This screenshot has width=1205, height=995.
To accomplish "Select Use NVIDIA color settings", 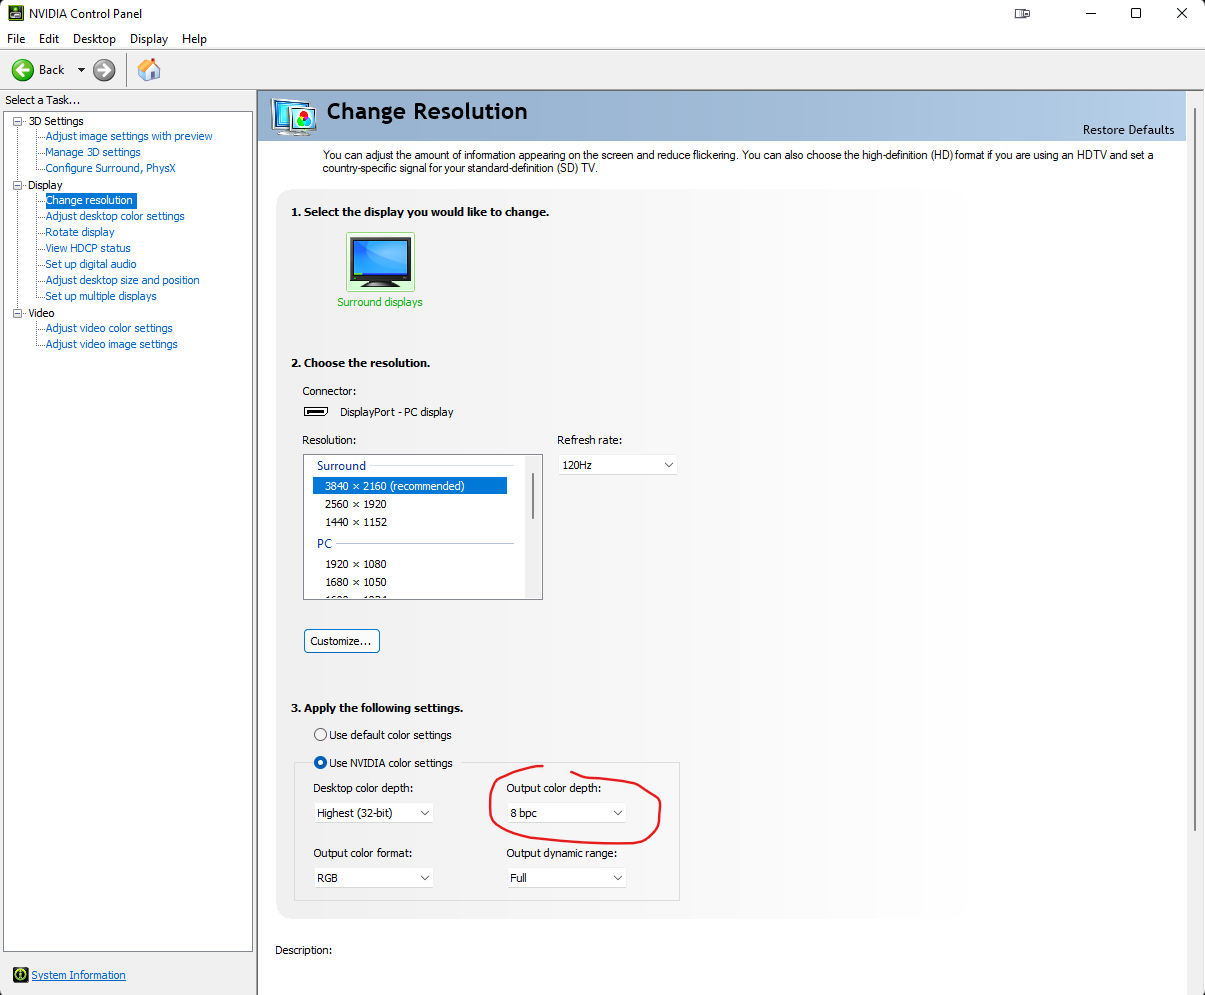I will click(320, 762).
